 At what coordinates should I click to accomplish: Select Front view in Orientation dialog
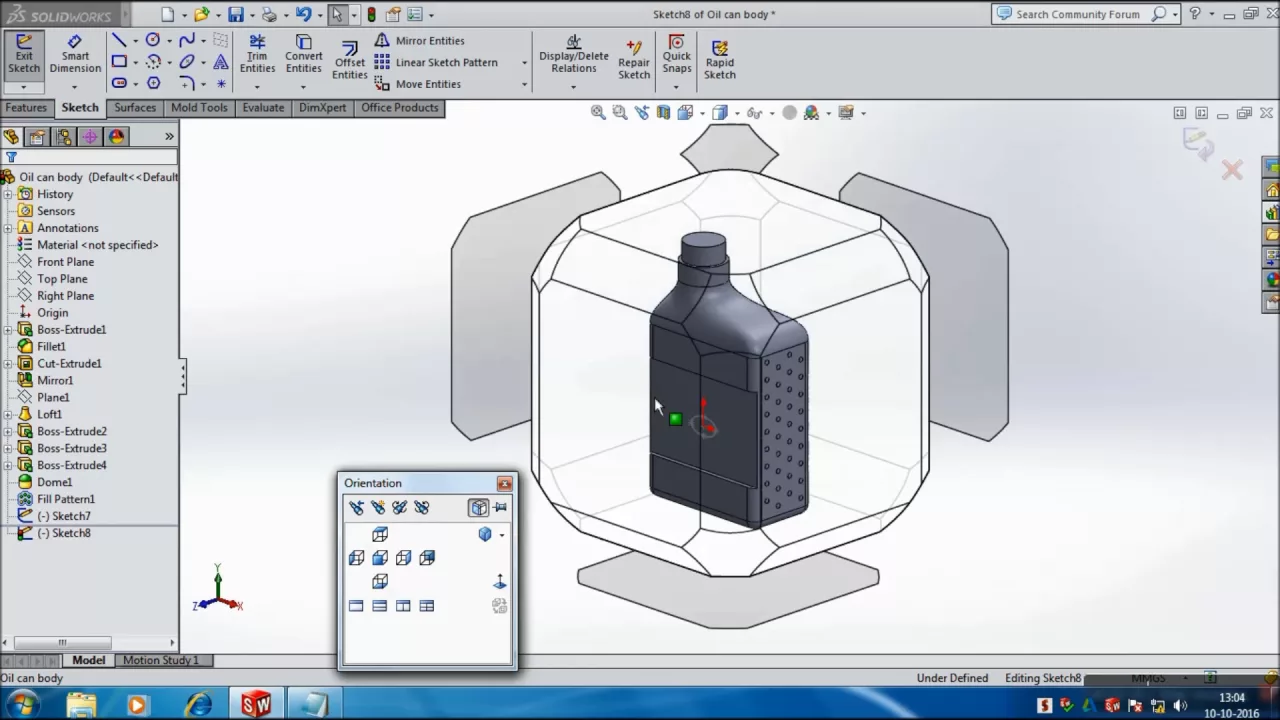[x=380, y=558]
